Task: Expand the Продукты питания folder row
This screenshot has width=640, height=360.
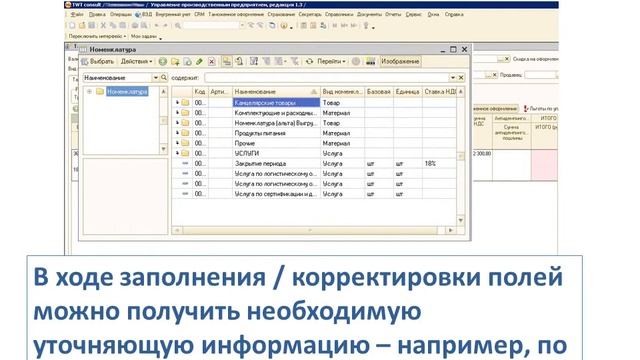Action: point(177,133)
